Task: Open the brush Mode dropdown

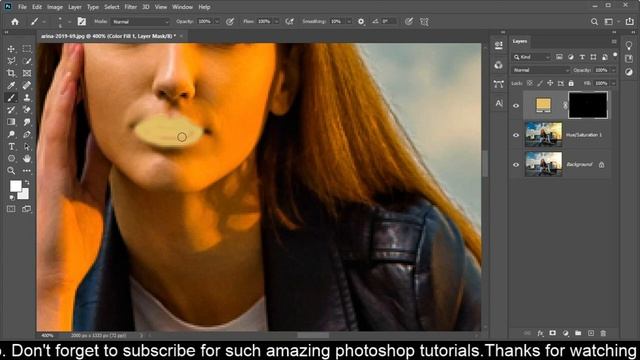Action: coord(140,22)
